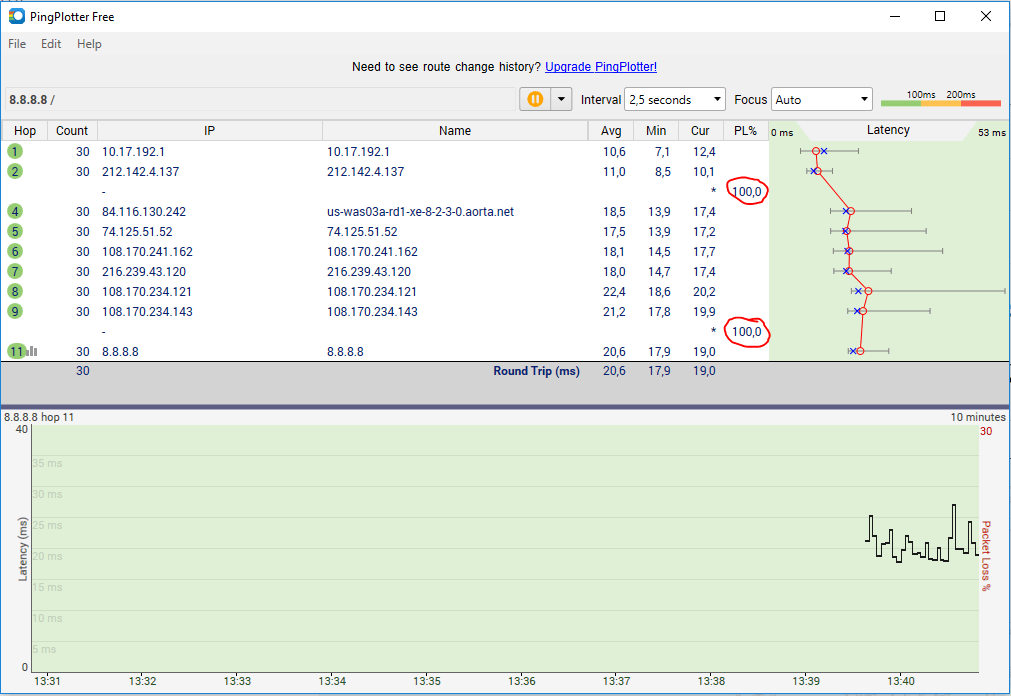Click the 10 minutes timeline scale label
Screen dimensions: 1011x696
click(977, 417)
